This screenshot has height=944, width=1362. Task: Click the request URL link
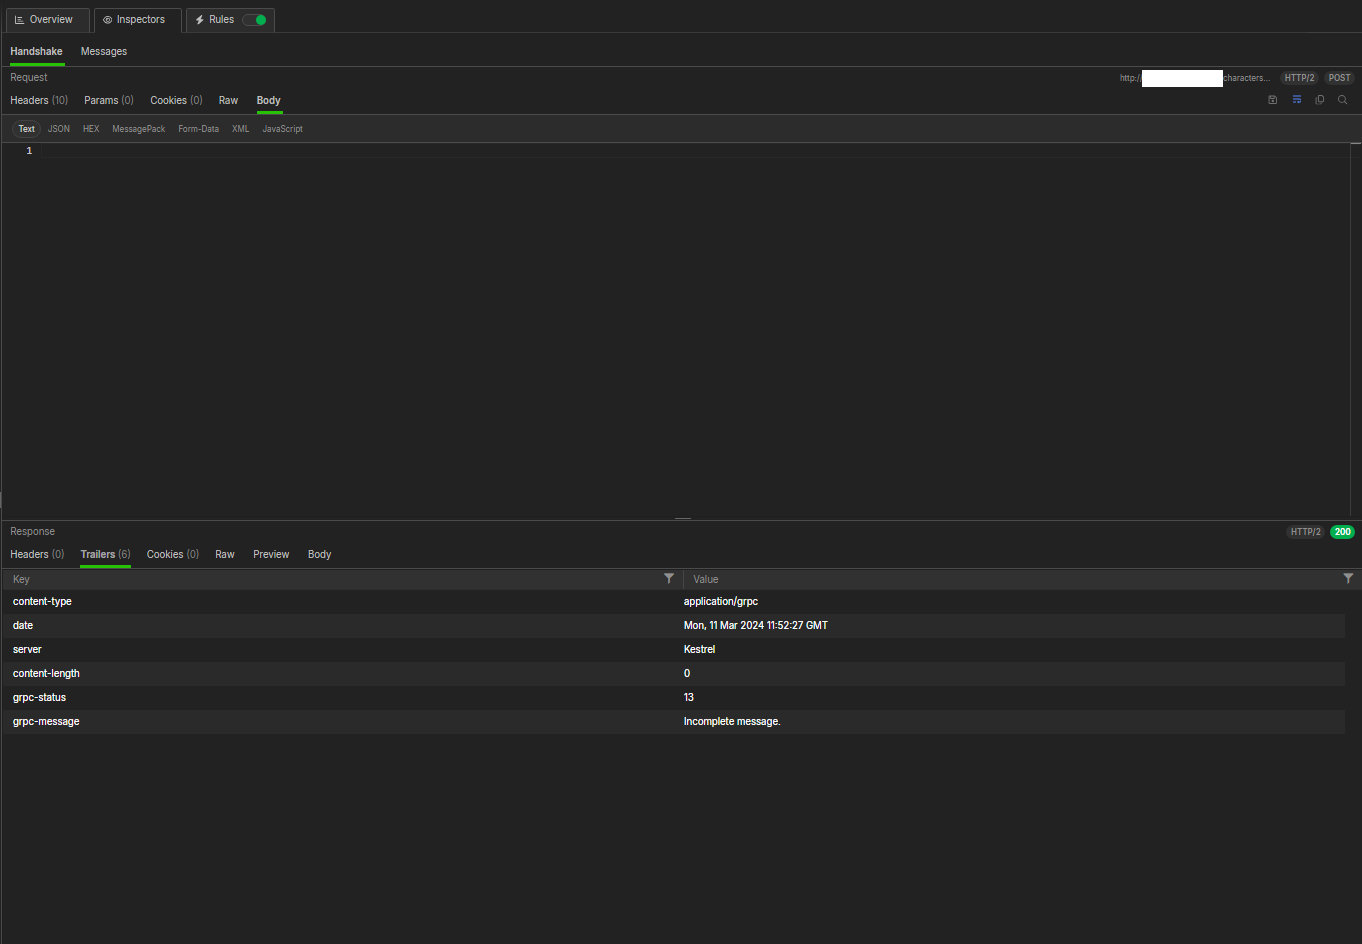[x=1194, y=78]
